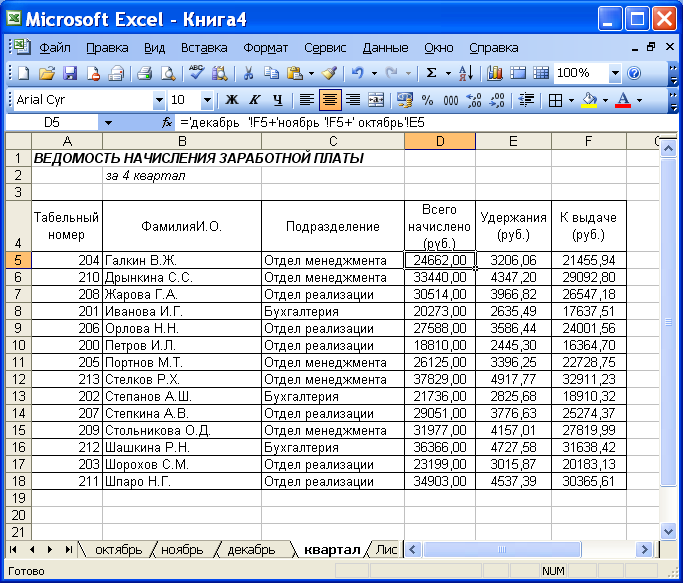683x583 pixels.
Task: Open the Формат menu
Action: click(265, 47)
